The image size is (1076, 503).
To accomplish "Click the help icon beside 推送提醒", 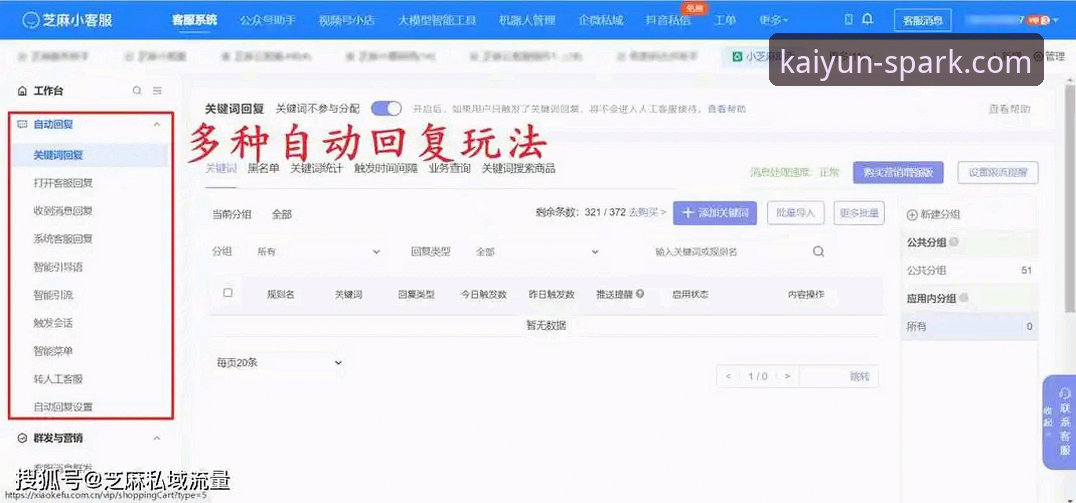I will [x=640, y=294].
